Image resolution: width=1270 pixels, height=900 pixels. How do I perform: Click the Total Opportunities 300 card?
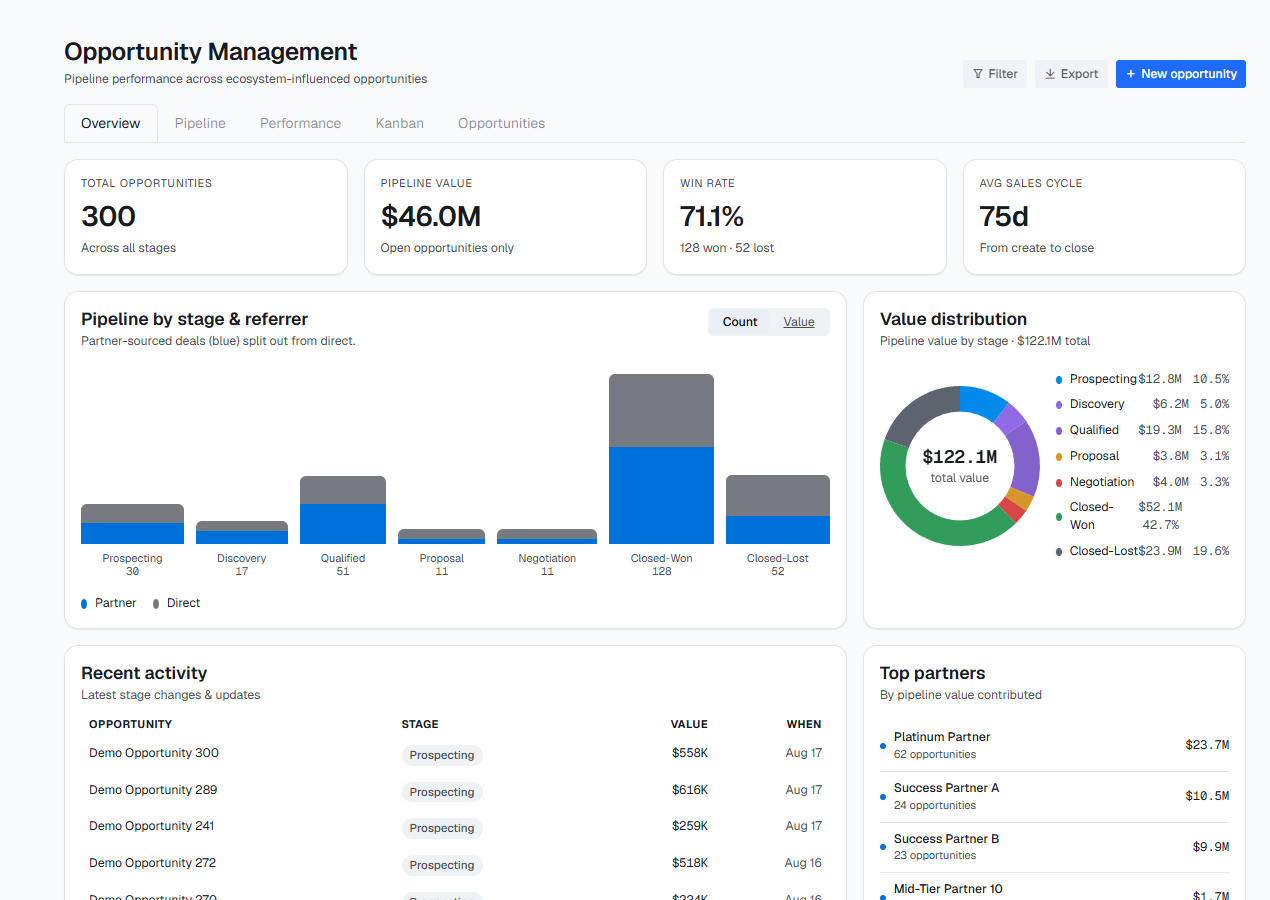pos(206,217)
